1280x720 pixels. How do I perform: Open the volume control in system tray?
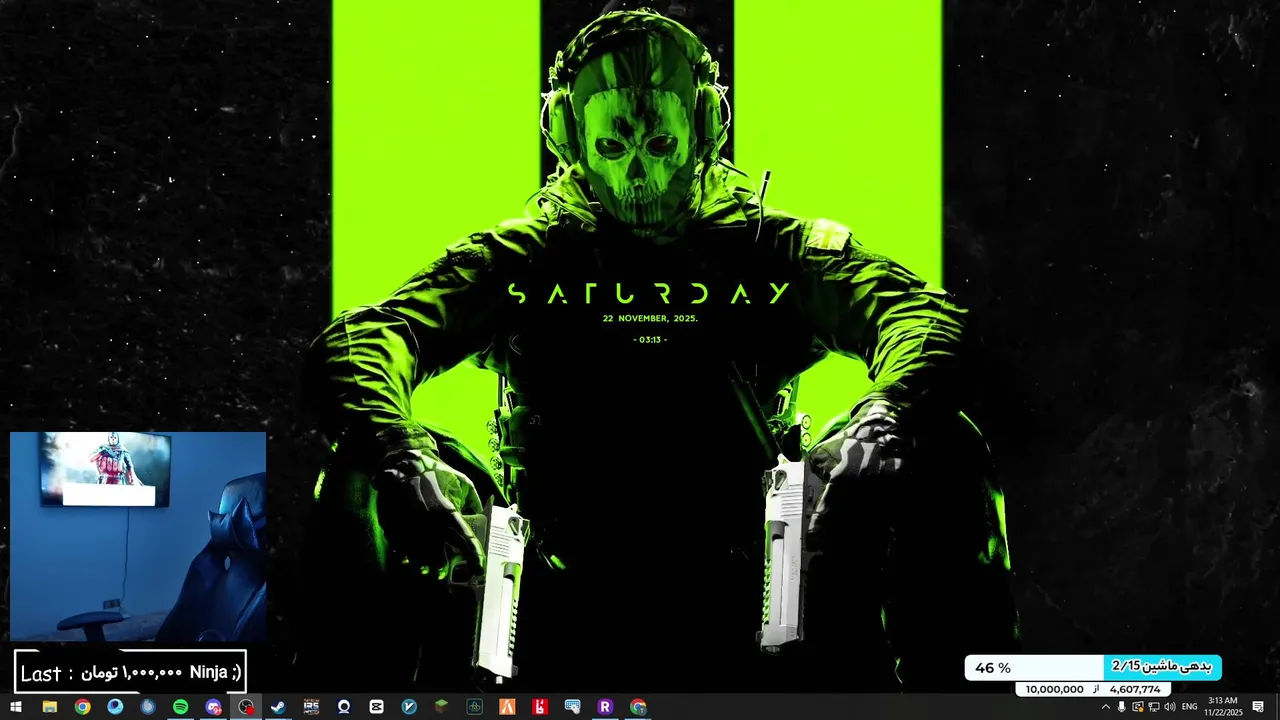[x=1169, y=707]
